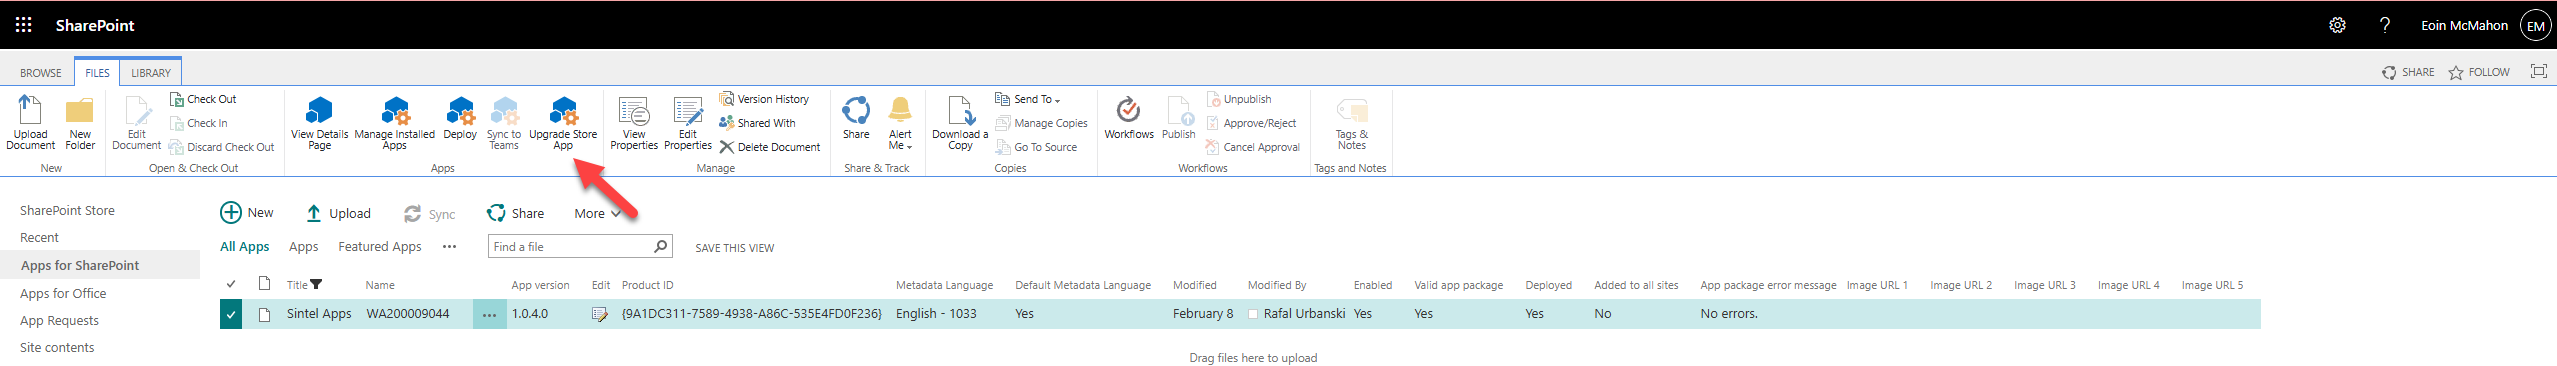Open Recent in left navigation
This screenshot has width=2557, height=366.
[40, 237]
